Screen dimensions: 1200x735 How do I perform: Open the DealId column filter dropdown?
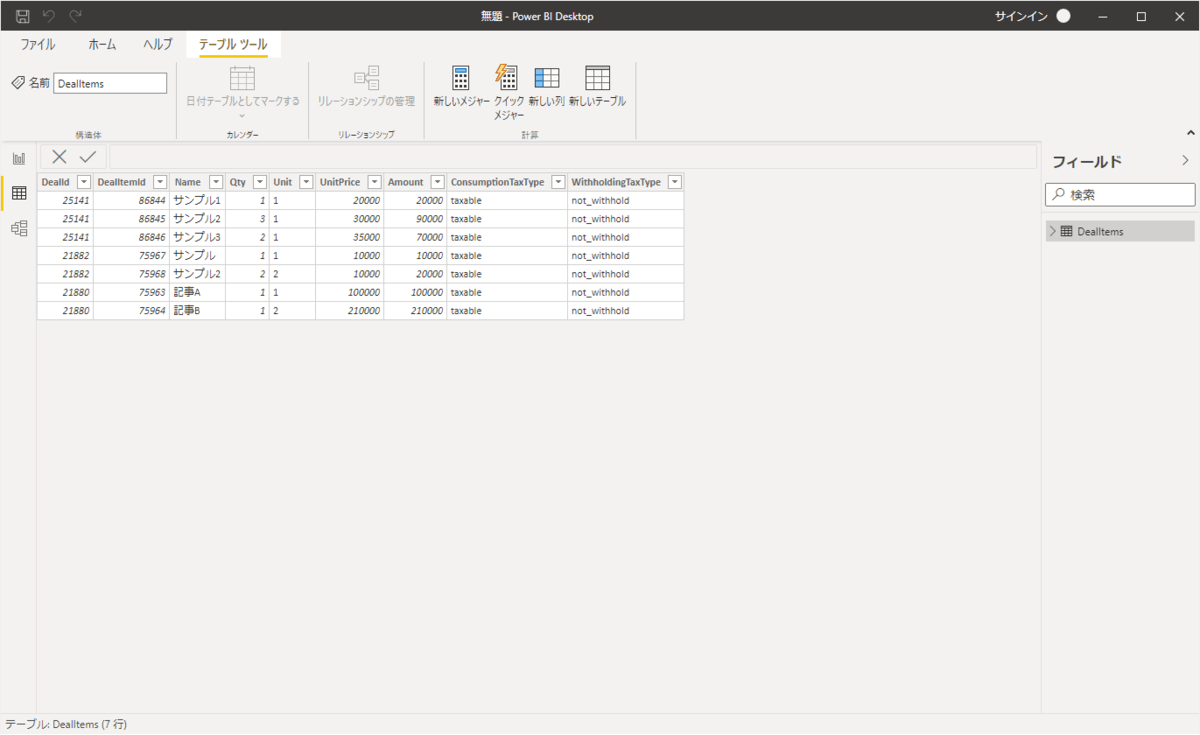[x=84, y=182]
